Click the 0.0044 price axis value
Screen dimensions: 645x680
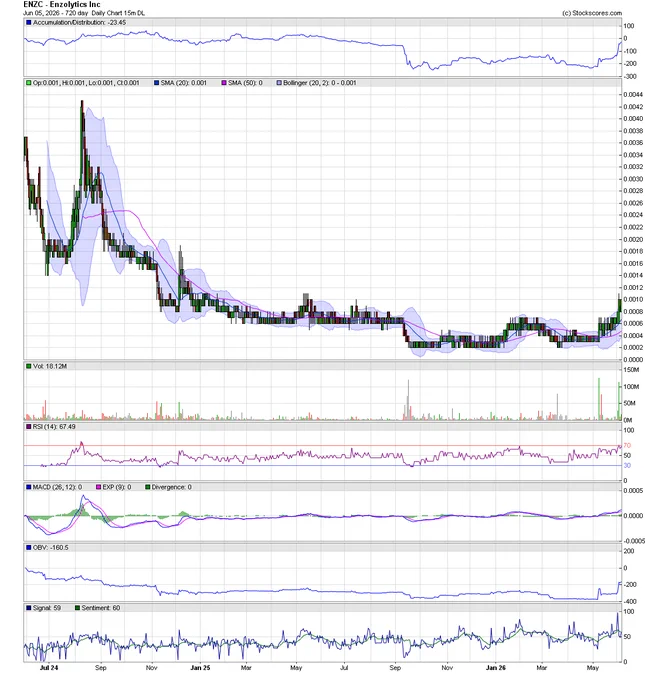click(633, 95)
